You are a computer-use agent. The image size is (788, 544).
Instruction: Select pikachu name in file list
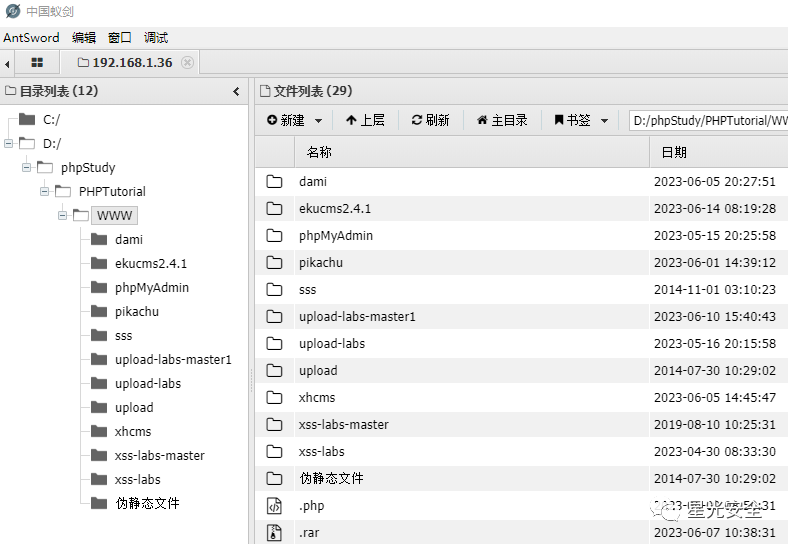321,263
